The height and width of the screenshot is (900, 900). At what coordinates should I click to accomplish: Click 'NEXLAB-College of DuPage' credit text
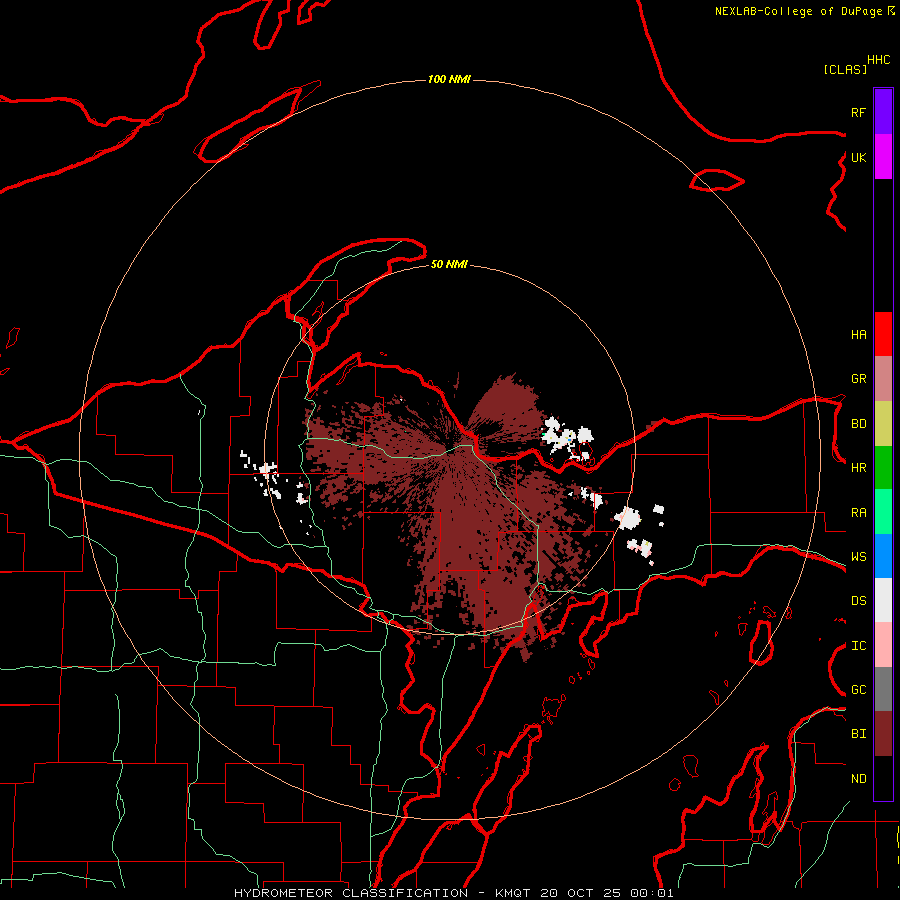[x=798, y=11]
